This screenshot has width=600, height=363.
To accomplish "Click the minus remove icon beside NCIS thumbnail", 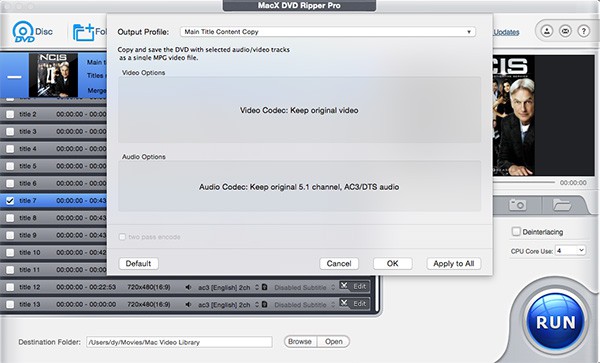I will (x=14, y=77).
